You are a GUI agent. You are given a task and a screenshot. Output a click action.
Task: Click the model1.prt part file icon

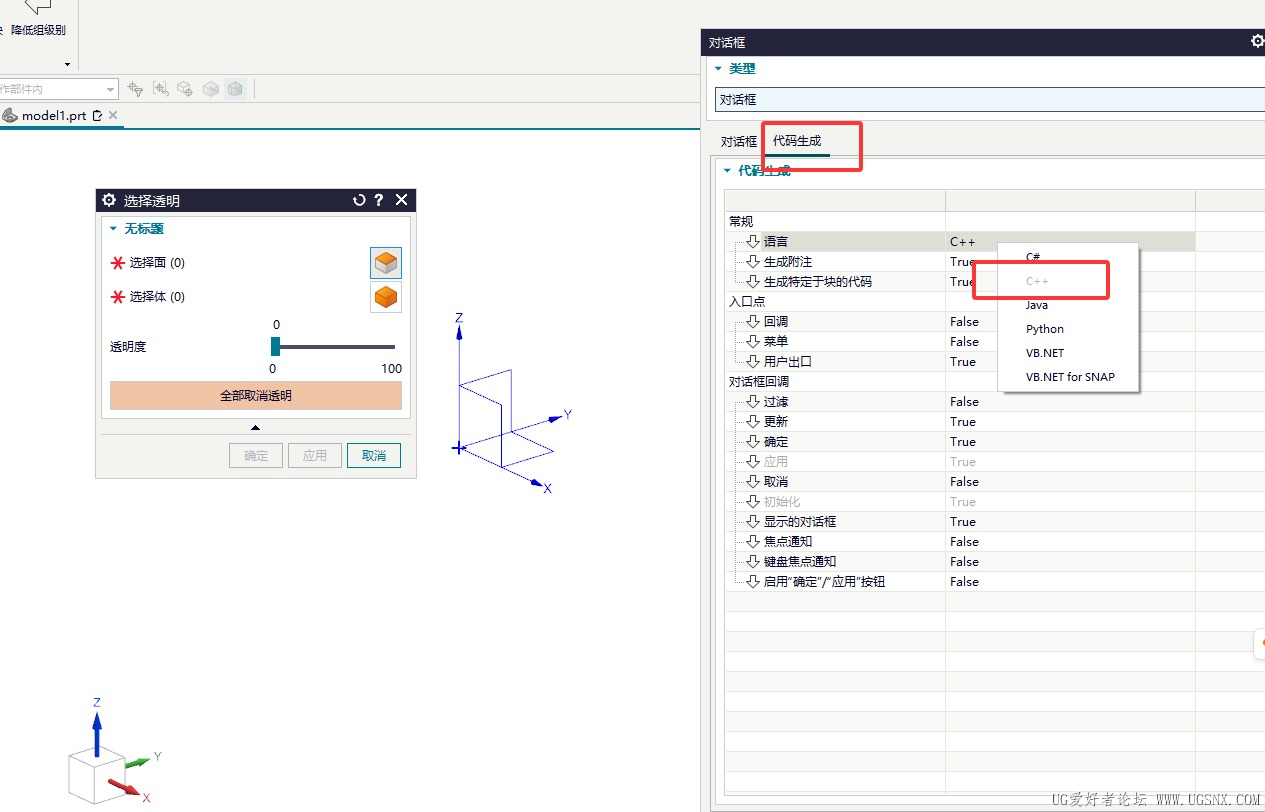click(10, 116)
